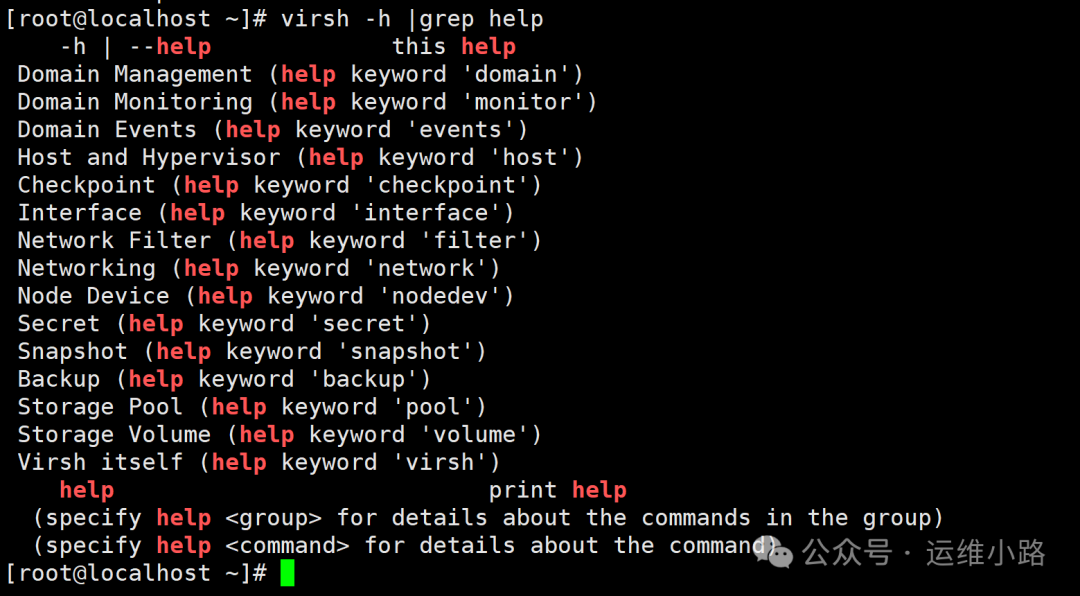Select the 'Domain Management' line
The image size is (1080, 596).
(300, 74)
